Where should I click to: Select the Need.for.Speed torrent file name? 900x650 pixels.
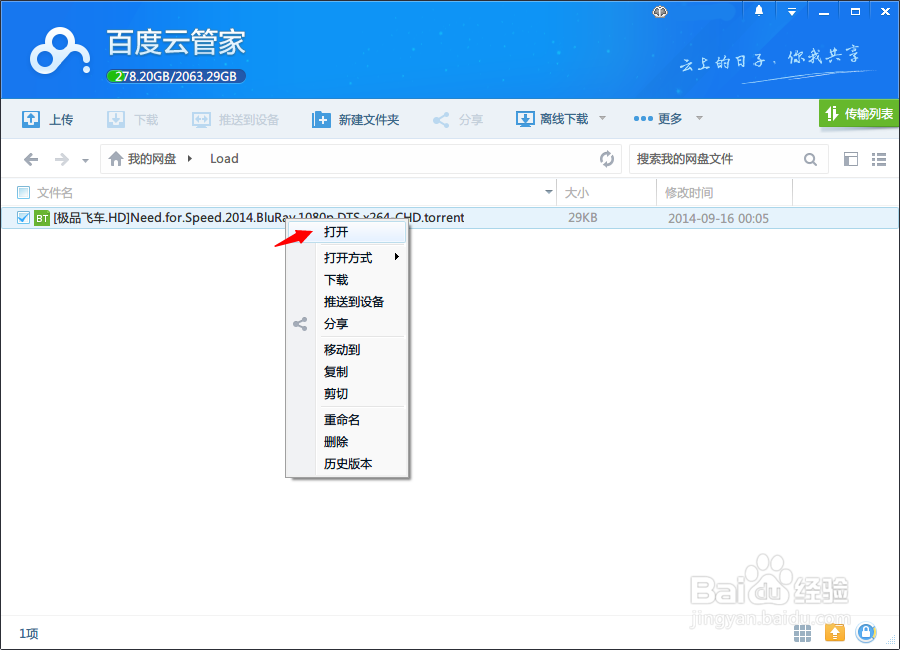[x=259, y=218]
